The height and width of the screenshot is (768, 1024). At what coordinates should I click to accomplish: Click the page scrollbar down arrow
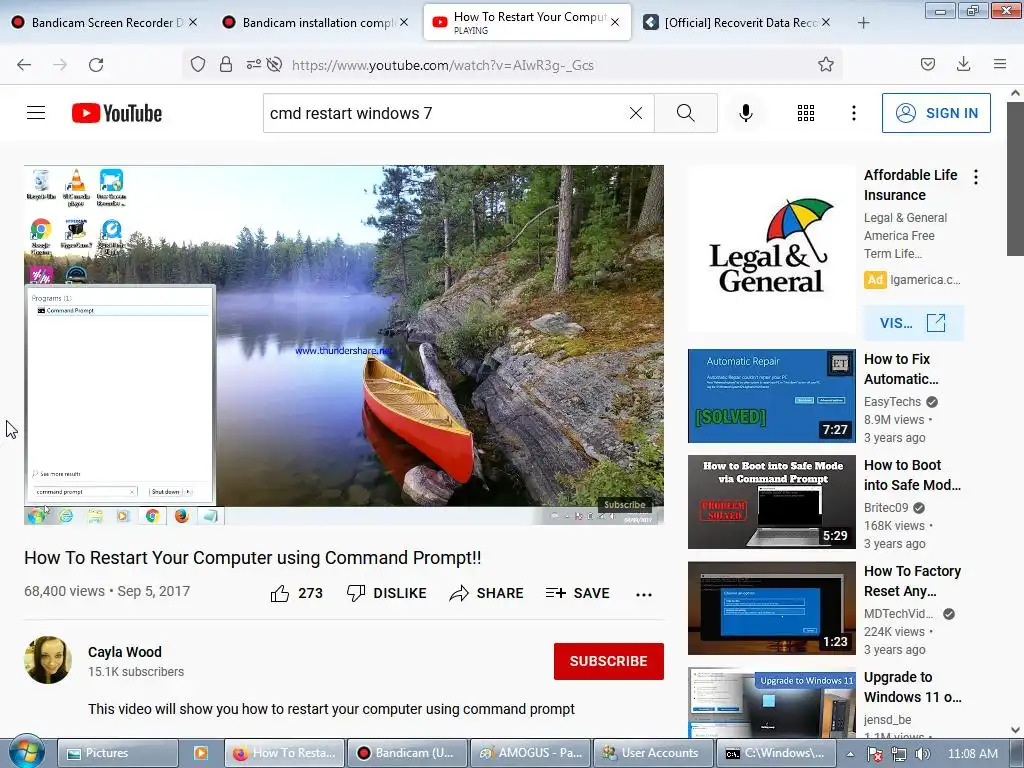(1016, 730)
